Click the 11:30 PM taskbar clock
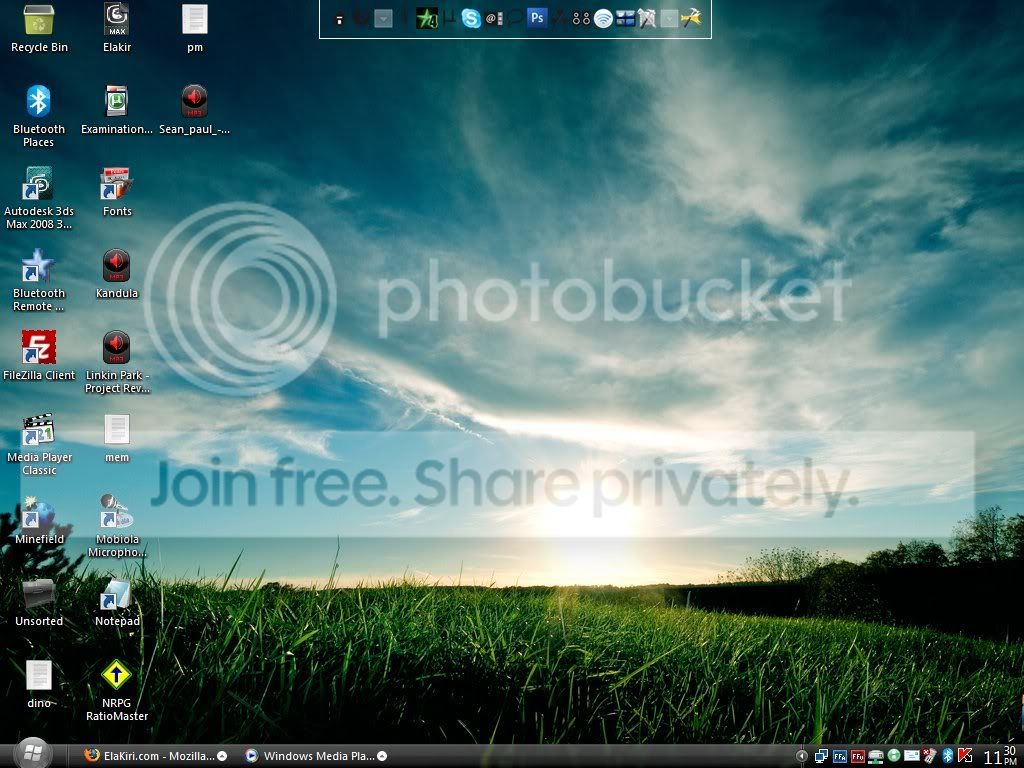The height and width of the screenshot is (768, 1024). tap(1000, 756)
